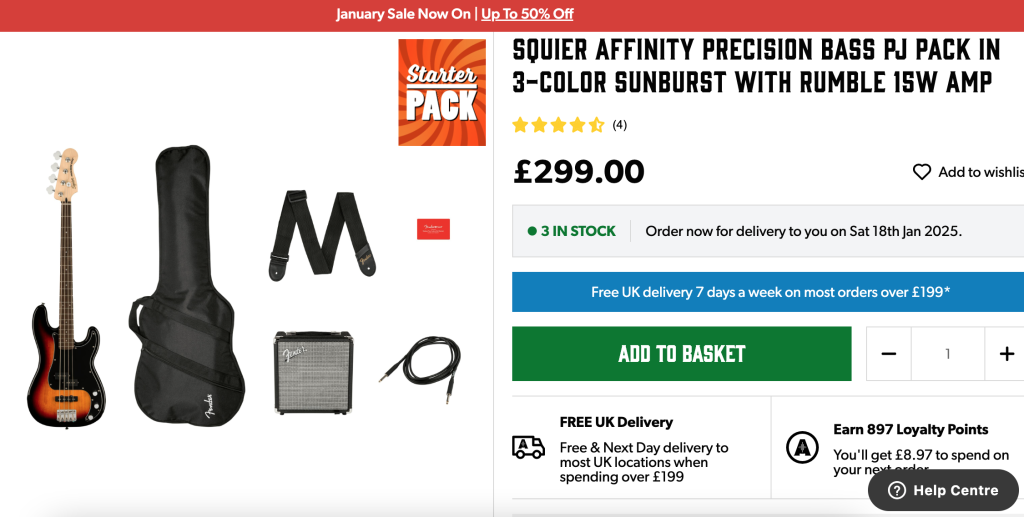
Task: View the instrument cable image
Action: pos(420,360)
